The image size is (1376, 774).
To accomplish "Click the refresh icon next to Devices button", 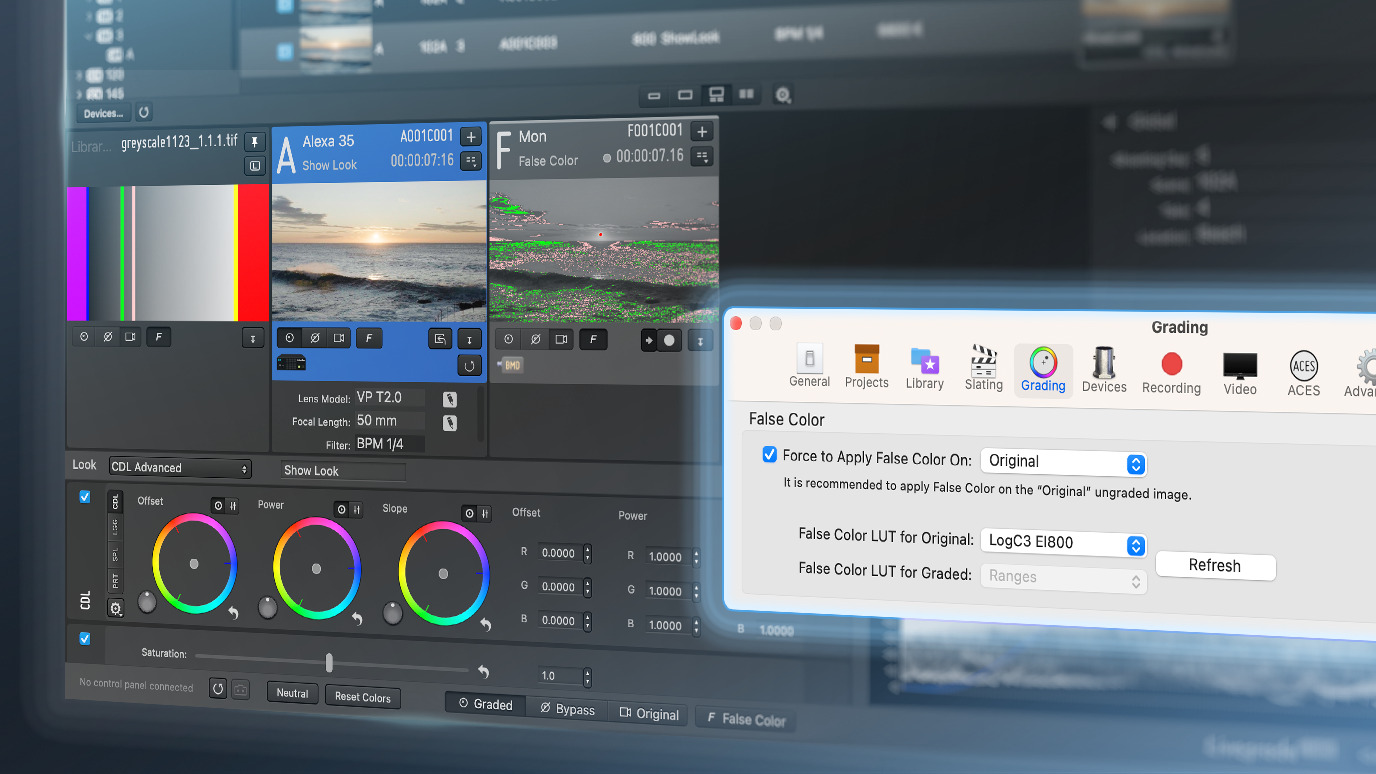I will (x=143, y=113).
